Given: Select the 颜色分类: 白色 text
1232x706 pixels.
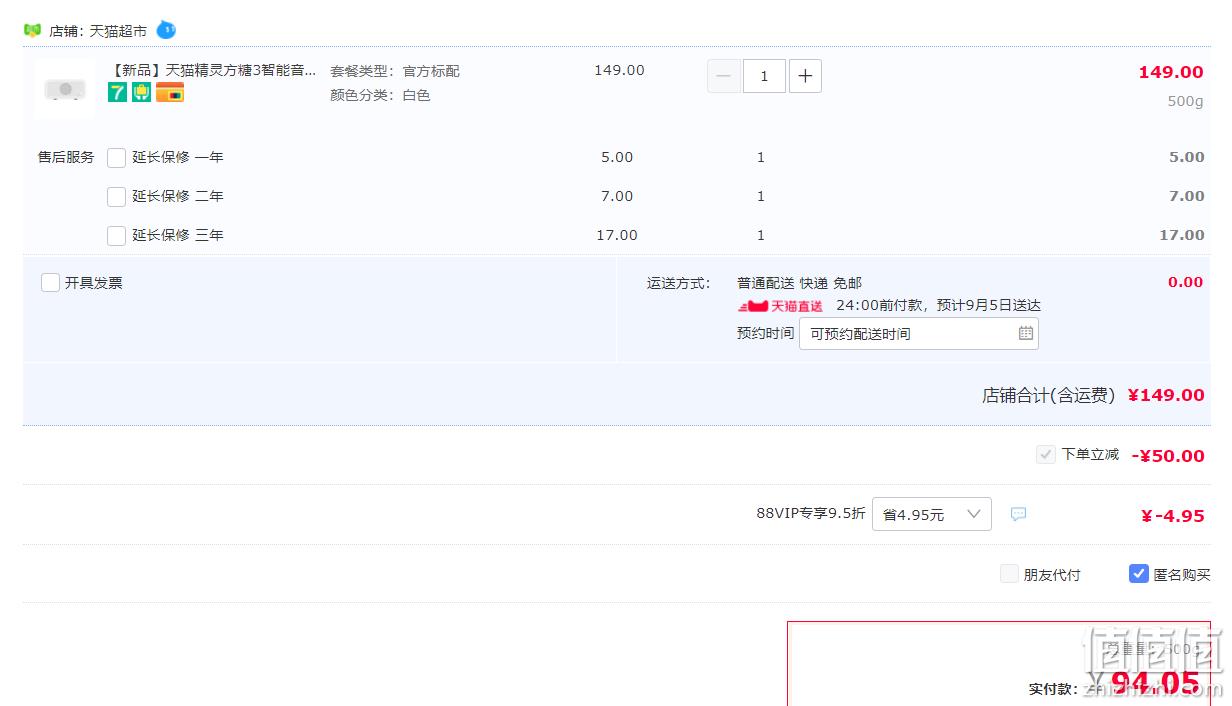Looking at the screenshot, I should click(380, 95).
